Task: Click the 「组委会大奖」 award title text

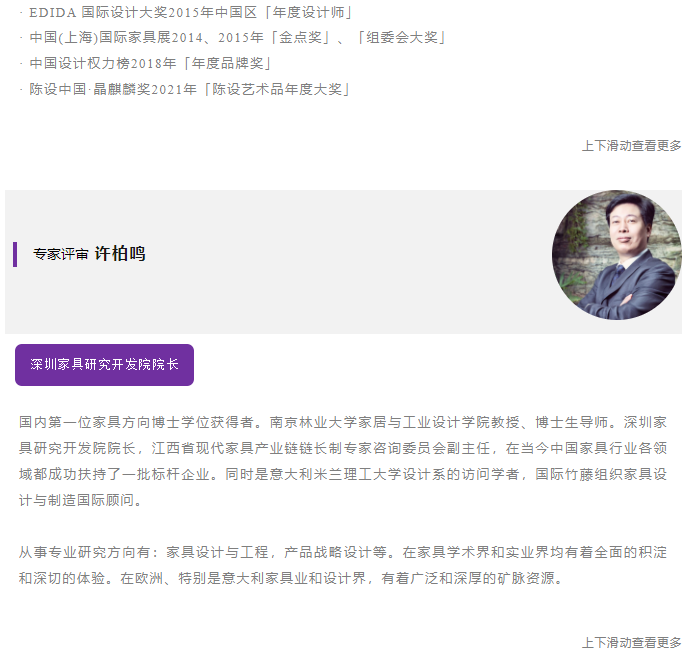Action: point(402,38)
